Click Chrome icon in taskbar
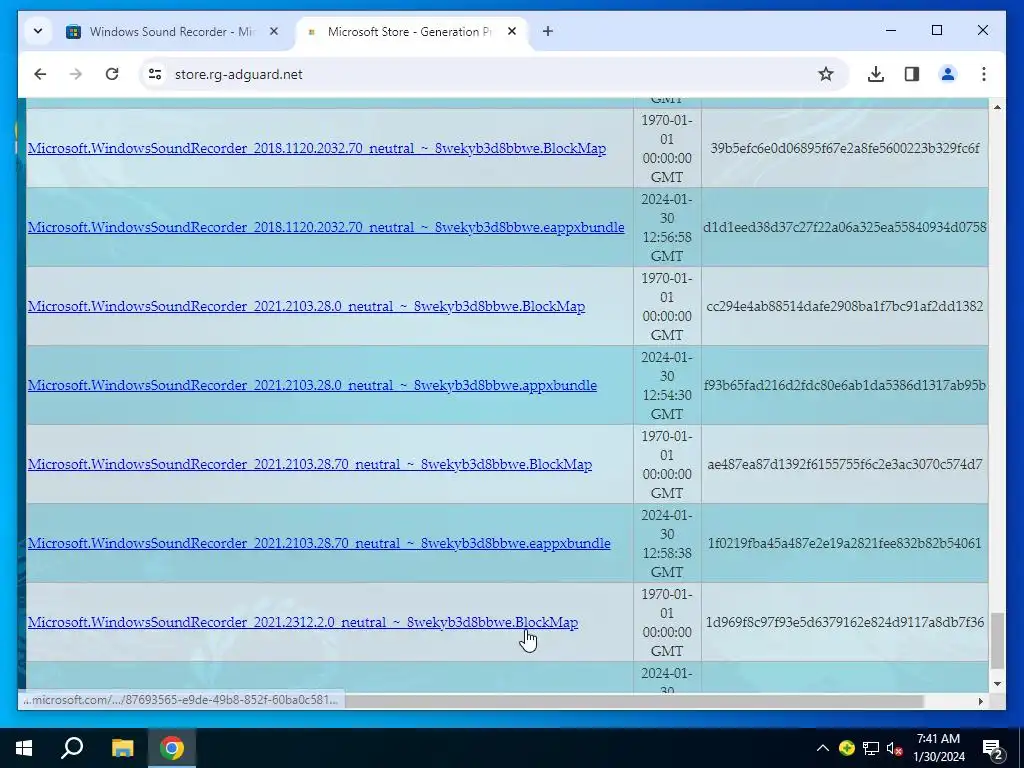Image resolution: width=1024 pixels, height=768 pixels. (x=172, y=748)
